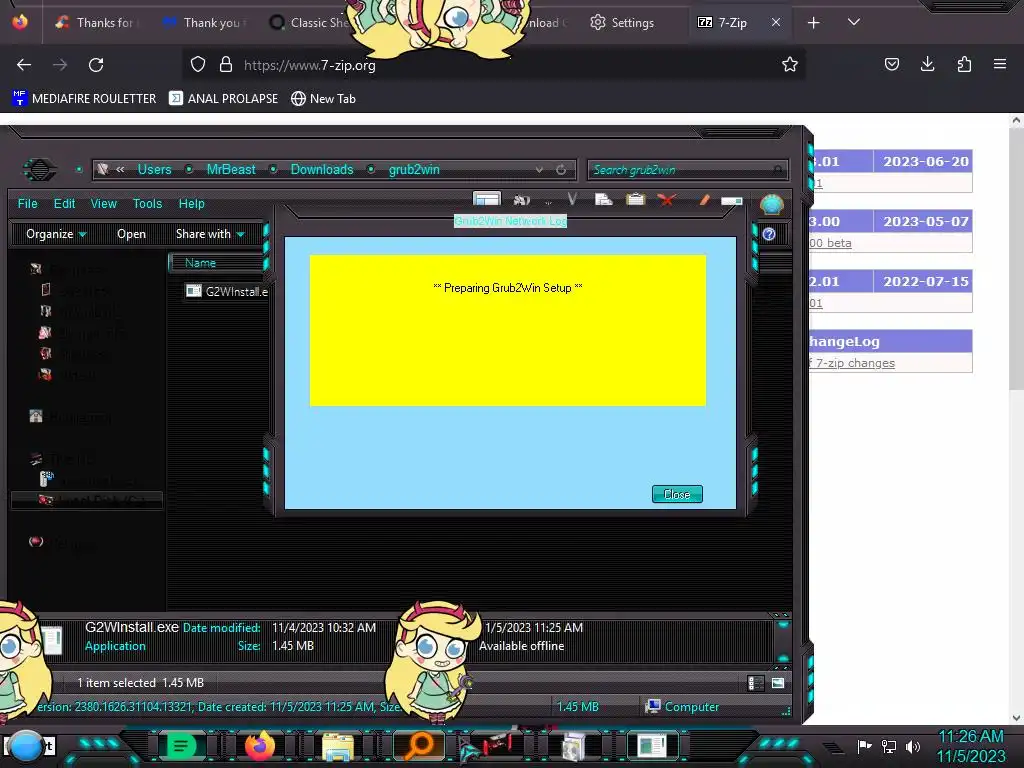The height and width of the screenshot is (768, 1024).
Task: Open the Firefox extensions icon
Action: coord(964,64)
